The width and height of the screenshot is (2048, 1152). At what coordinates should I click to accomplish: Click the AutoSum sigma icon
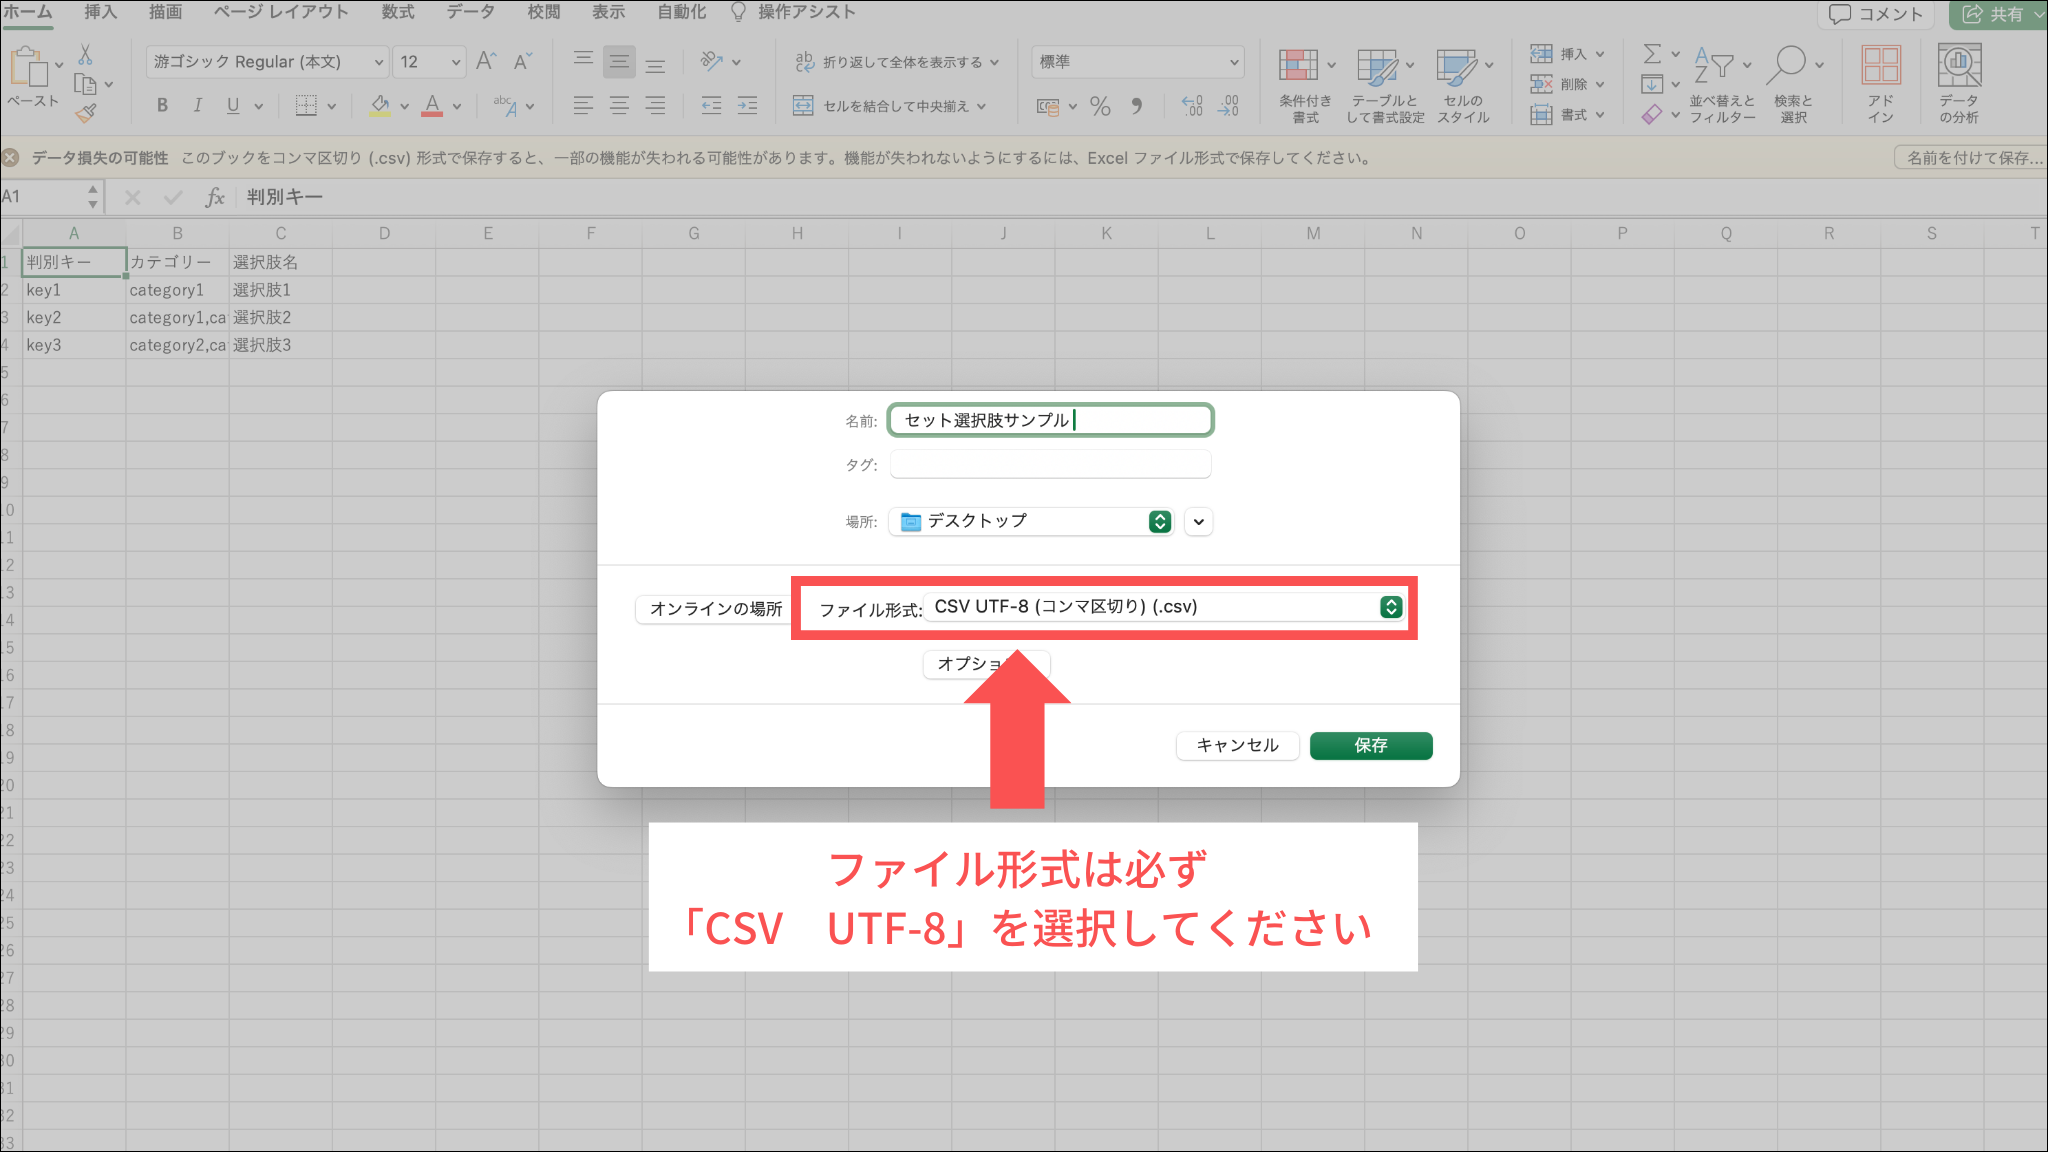pyautogui.click(x=1652, y=54)
